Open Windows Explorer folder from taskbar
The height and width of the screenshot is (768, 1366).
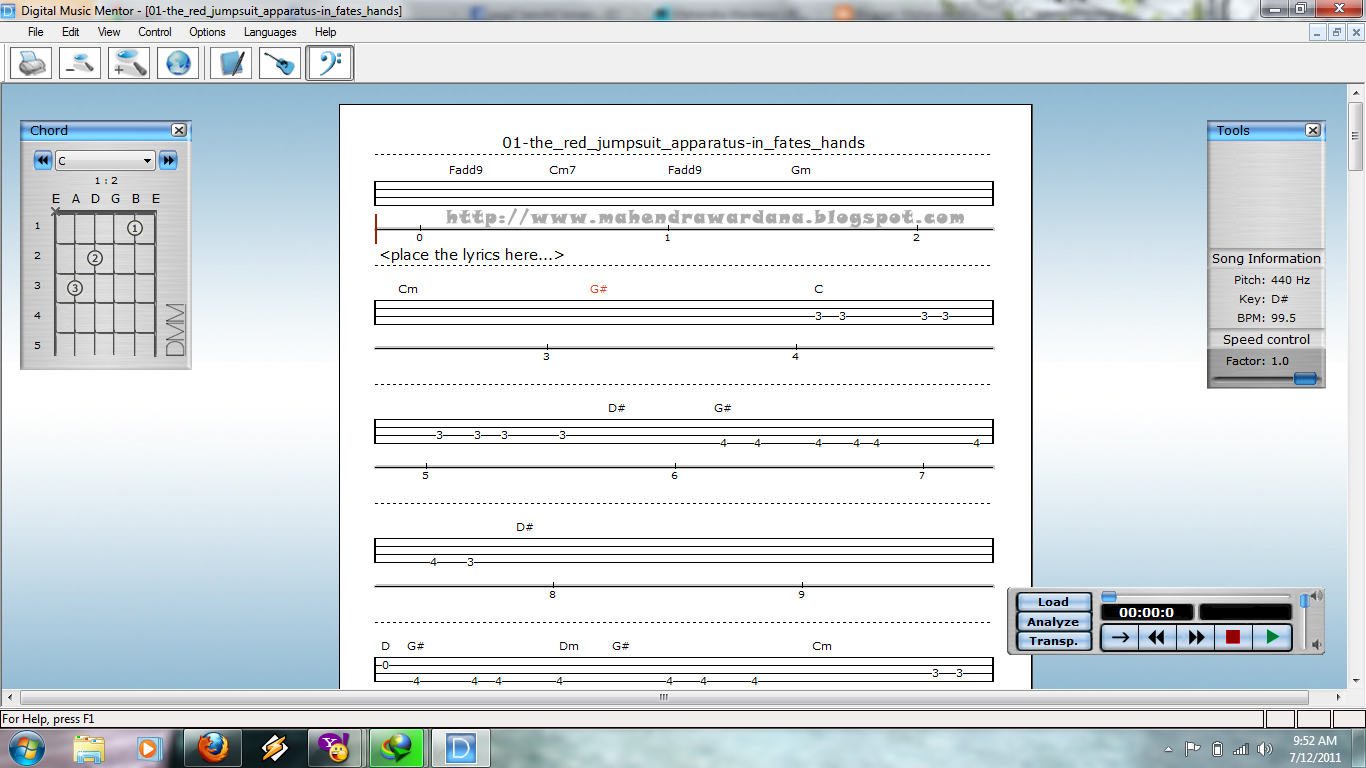point(89,747)
